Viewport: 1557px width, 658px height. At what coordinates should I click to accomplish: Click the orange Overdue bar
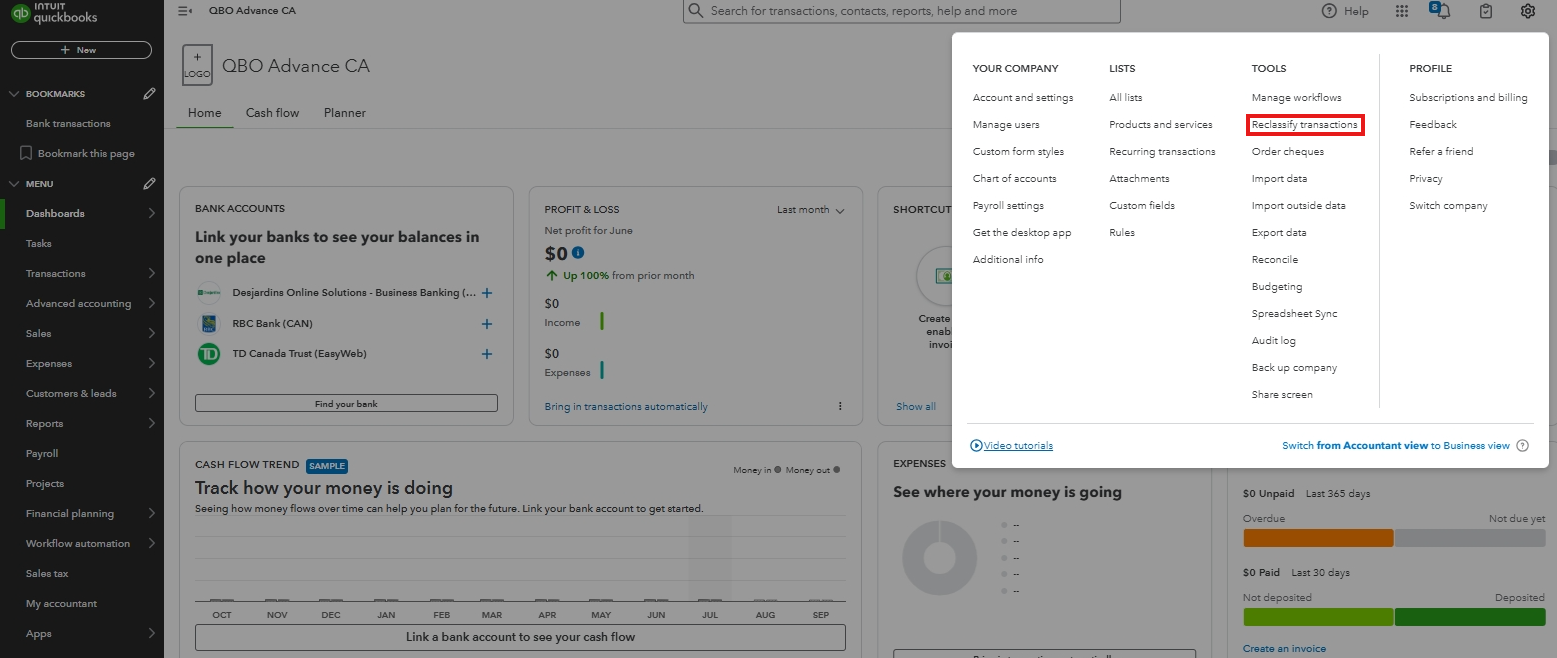tap(1318, 538)
